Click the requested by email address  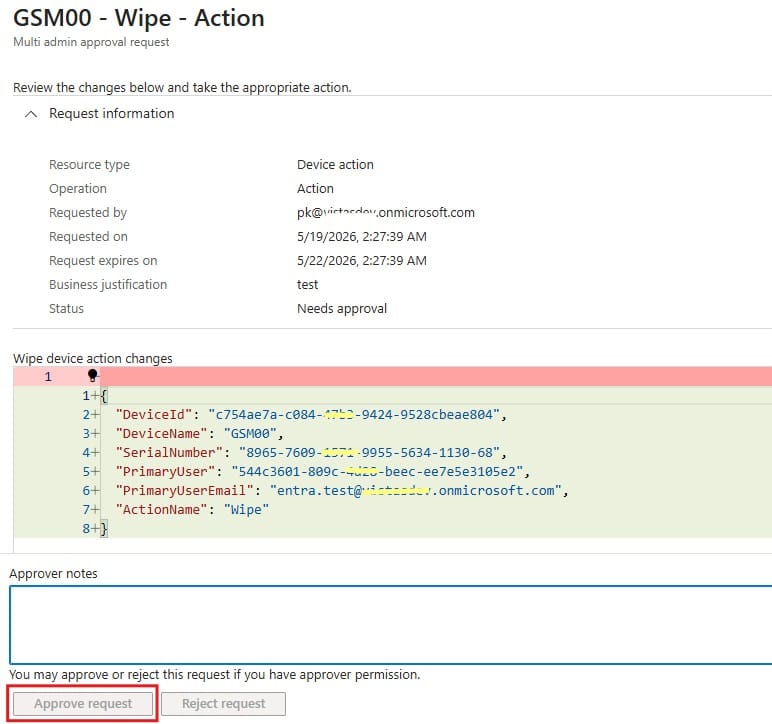click(386, 213)
